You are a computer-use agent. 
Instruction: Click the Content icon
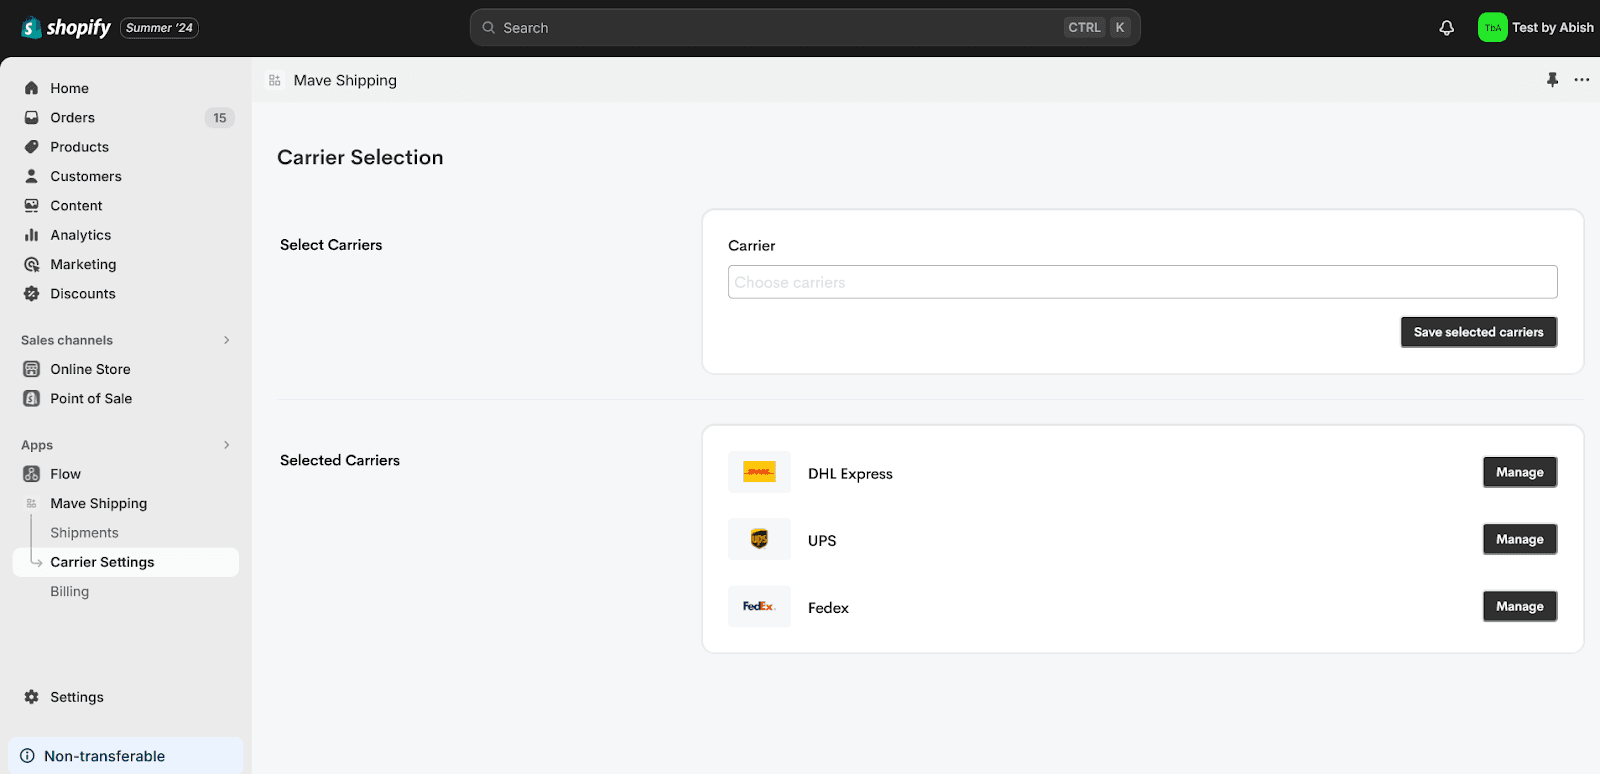[x=32, y=206]
